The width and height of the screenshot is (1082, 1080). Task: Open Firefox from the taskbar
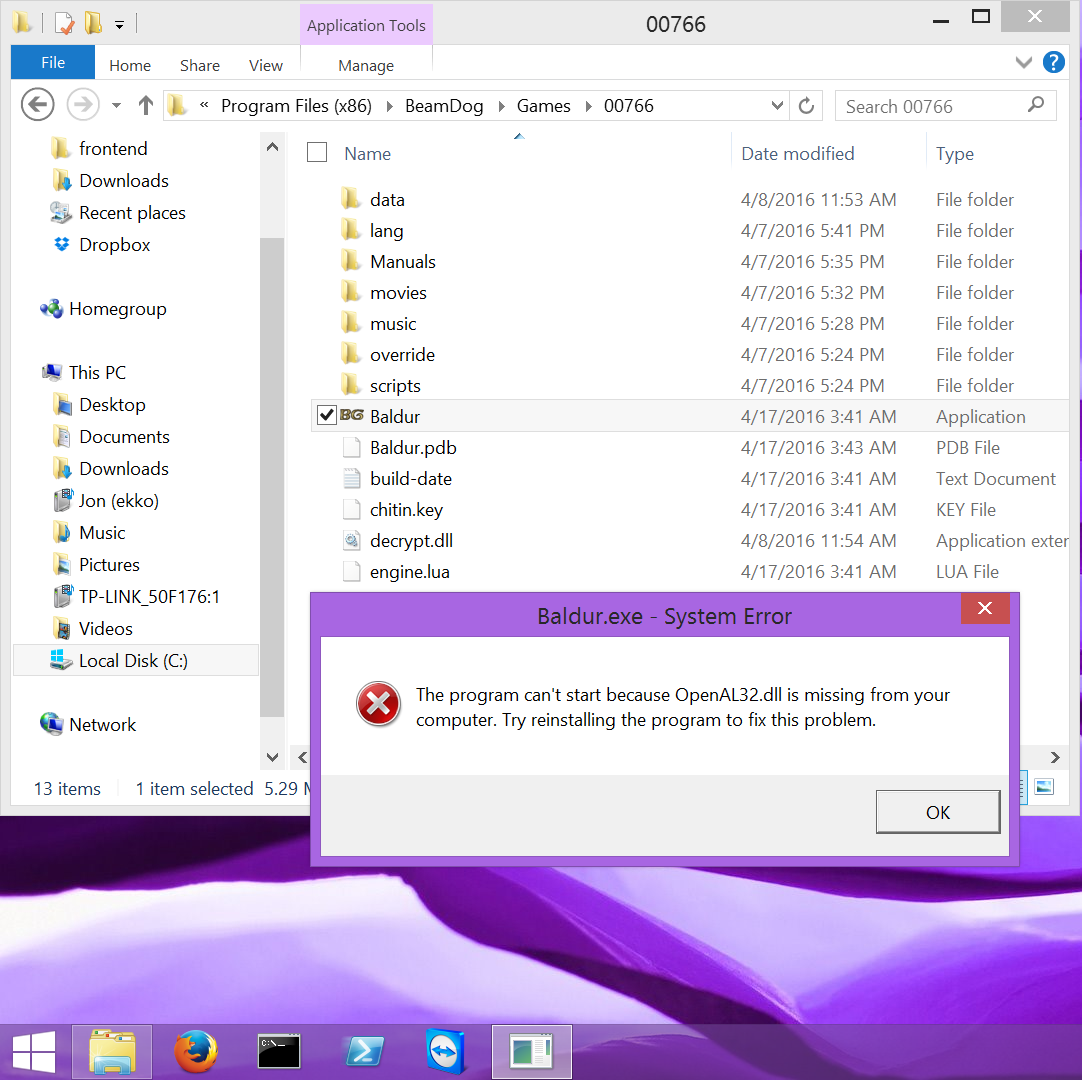pos(196,1052)
